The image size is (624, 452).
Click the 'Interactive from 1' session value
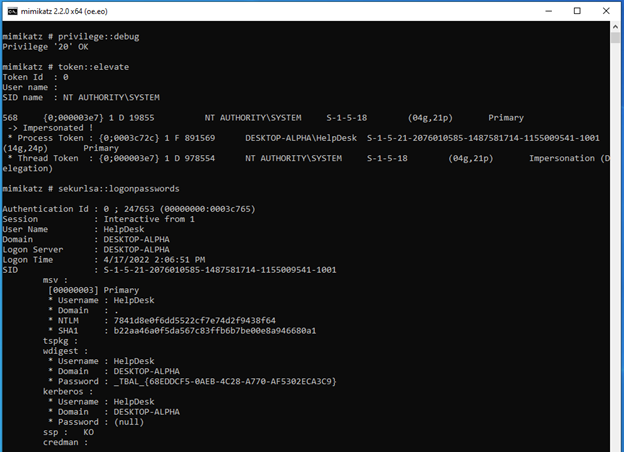[x=149, y=219]
